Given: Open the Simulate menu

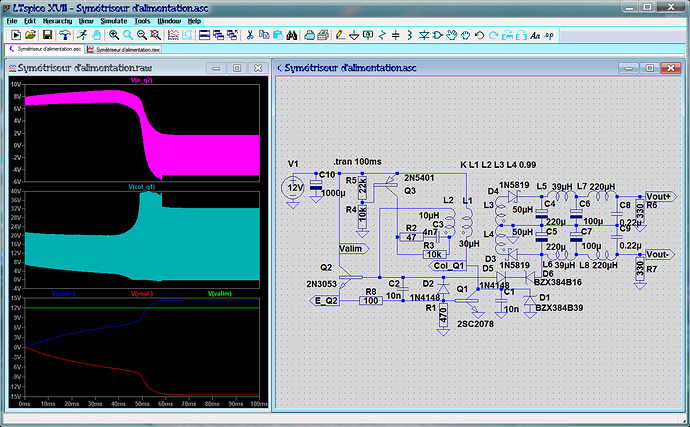Looking at the screenshot, I should point(114,21).
